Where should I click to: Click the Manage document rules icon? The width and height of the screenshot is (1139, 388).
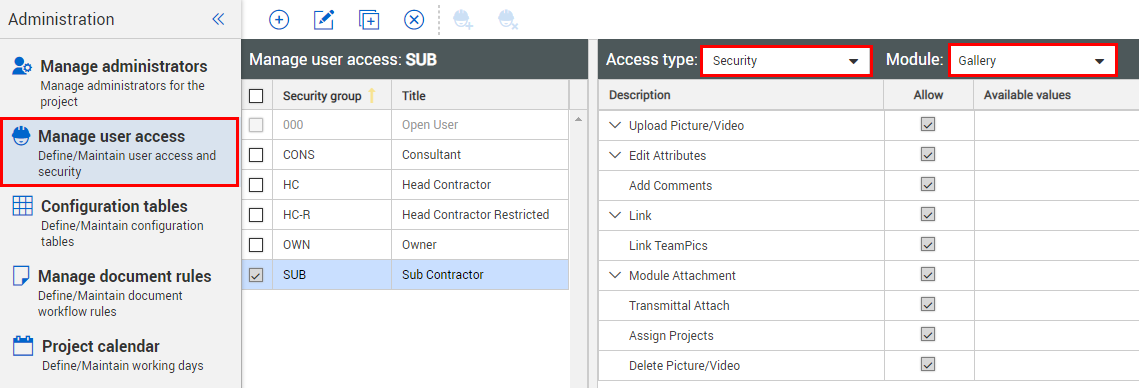click(x=21, y=276)
